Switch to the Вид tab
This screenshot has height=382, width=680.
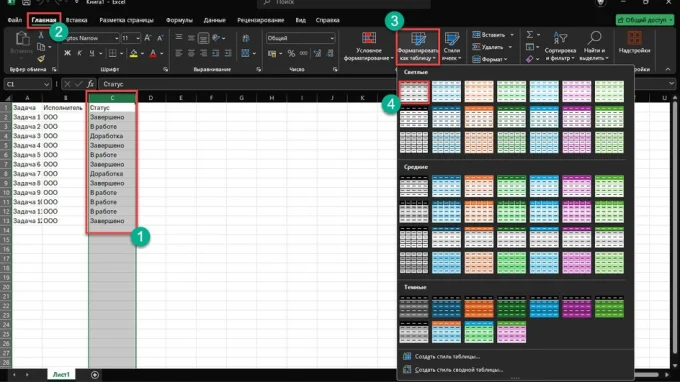pyautogui.click(x=301, y=20)
